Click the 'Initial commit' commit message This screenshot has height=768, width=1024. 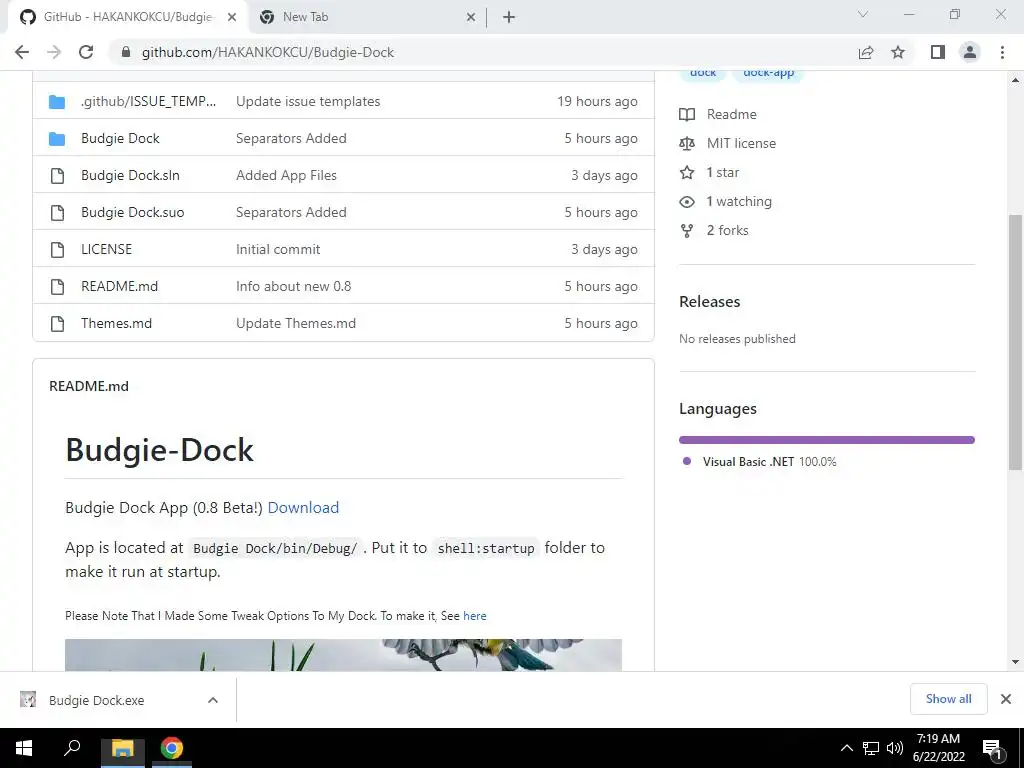pyautogui.click(x=278, y=249)
